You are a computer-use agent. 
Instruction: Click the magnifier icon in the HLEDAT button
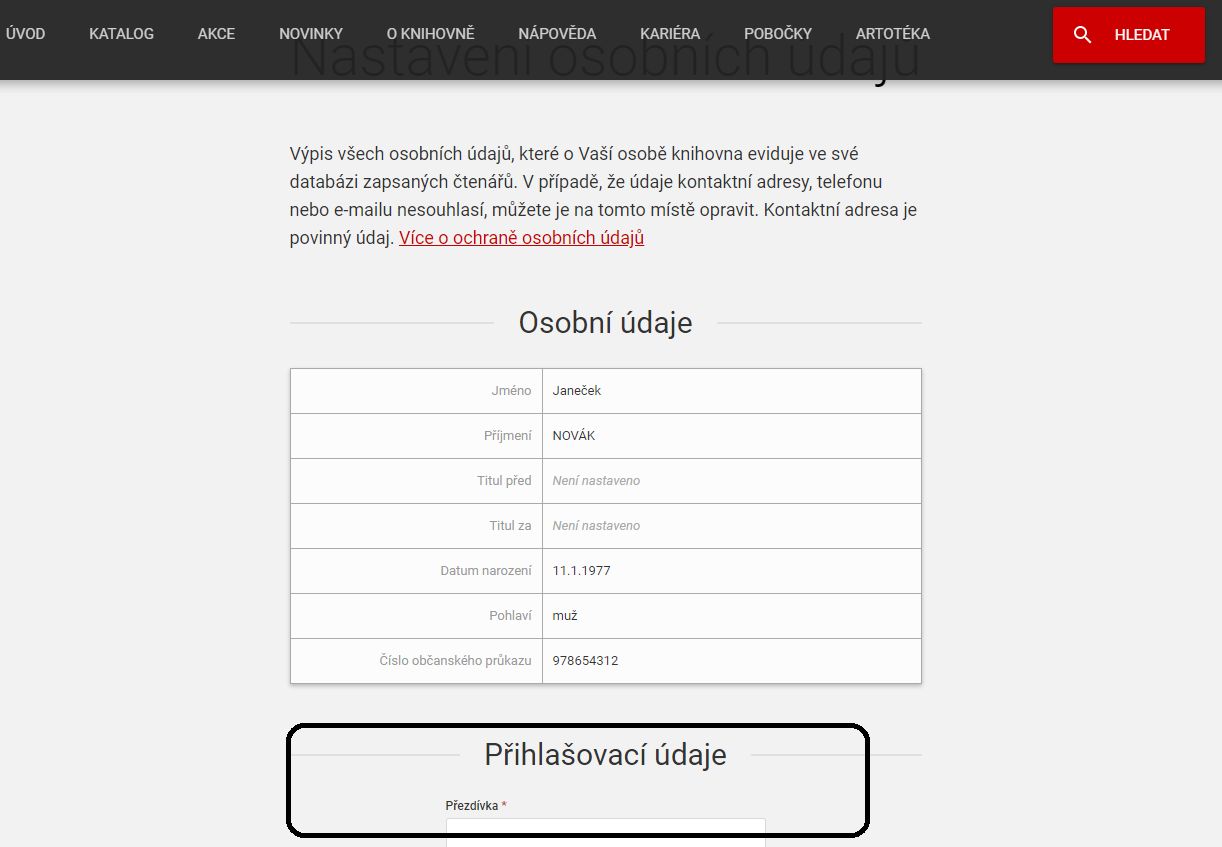[x=1082, y=35]
